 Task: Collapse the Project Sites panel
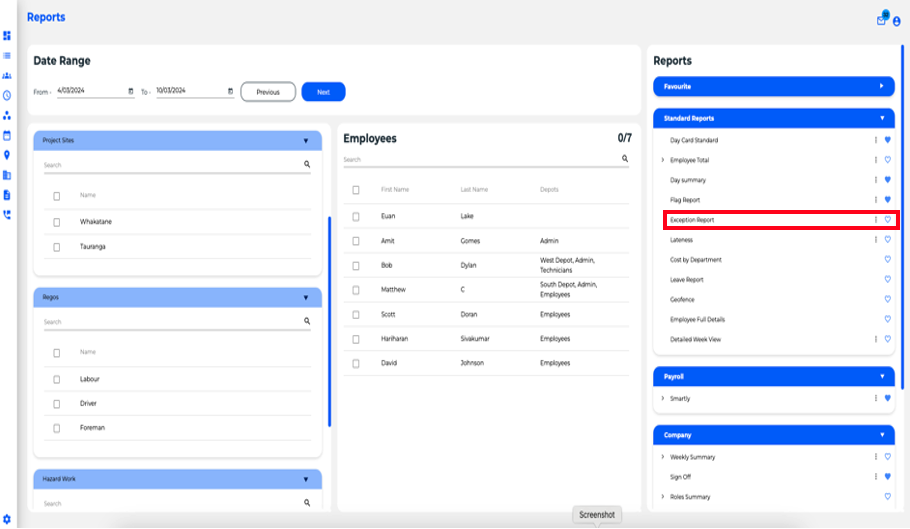pos(306,141)
